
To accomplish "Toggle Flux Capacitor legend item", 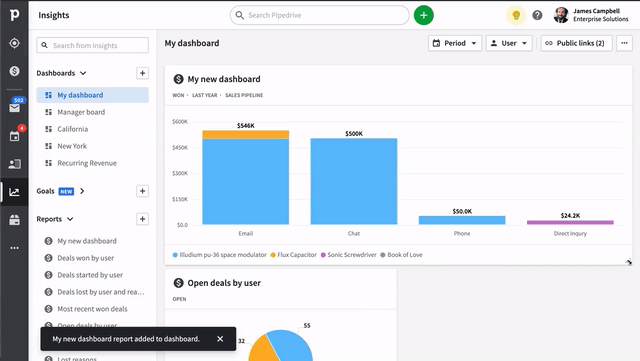I will click(x=293, y=255).
